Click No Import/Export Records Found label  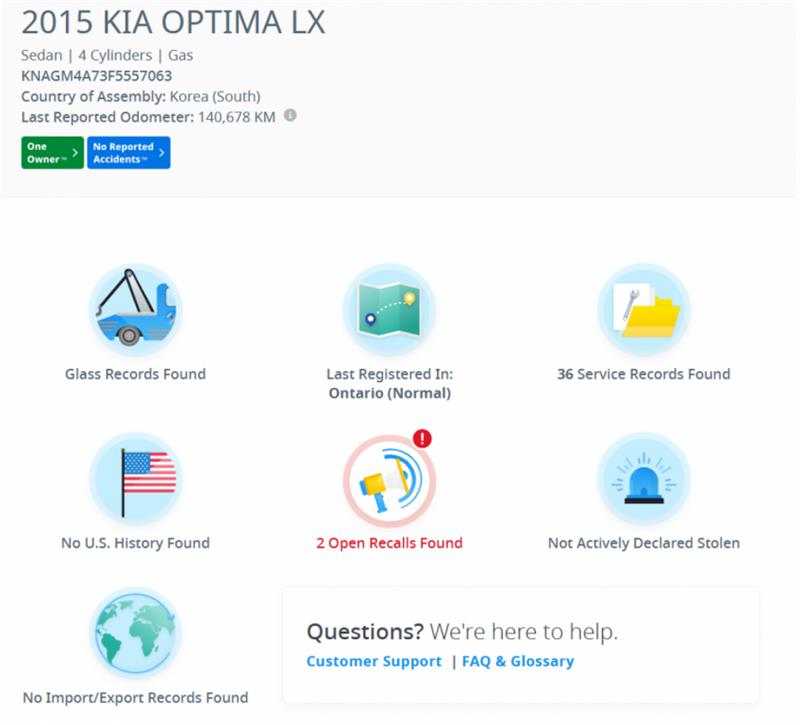click(x=136, y=697)
